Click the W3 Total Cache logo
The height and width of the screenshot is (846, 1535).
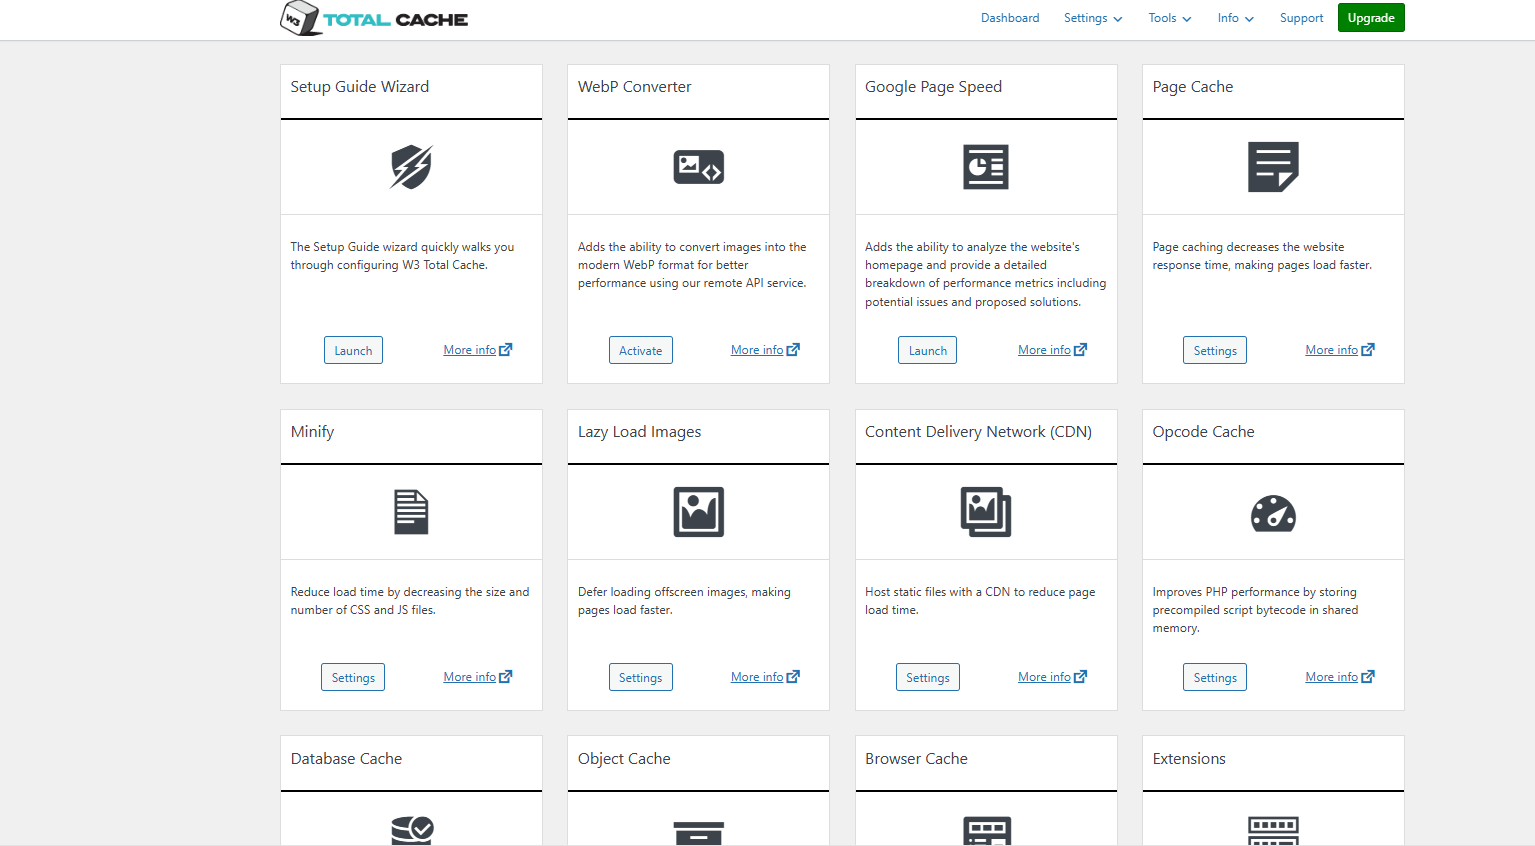tap(374, 19)
